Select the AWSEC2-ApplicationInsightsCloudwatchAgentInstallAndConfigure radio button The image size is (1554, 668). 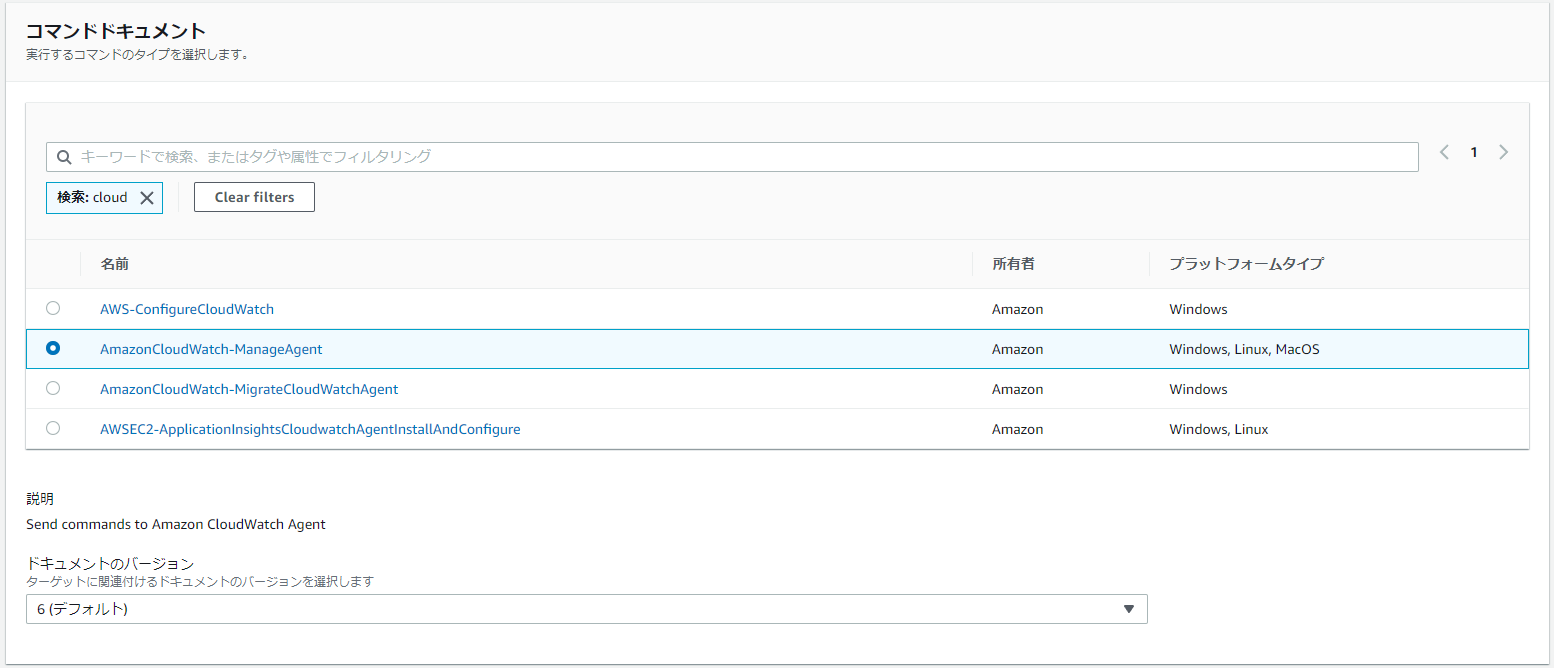pyautogui.click(x=53, y=428)
